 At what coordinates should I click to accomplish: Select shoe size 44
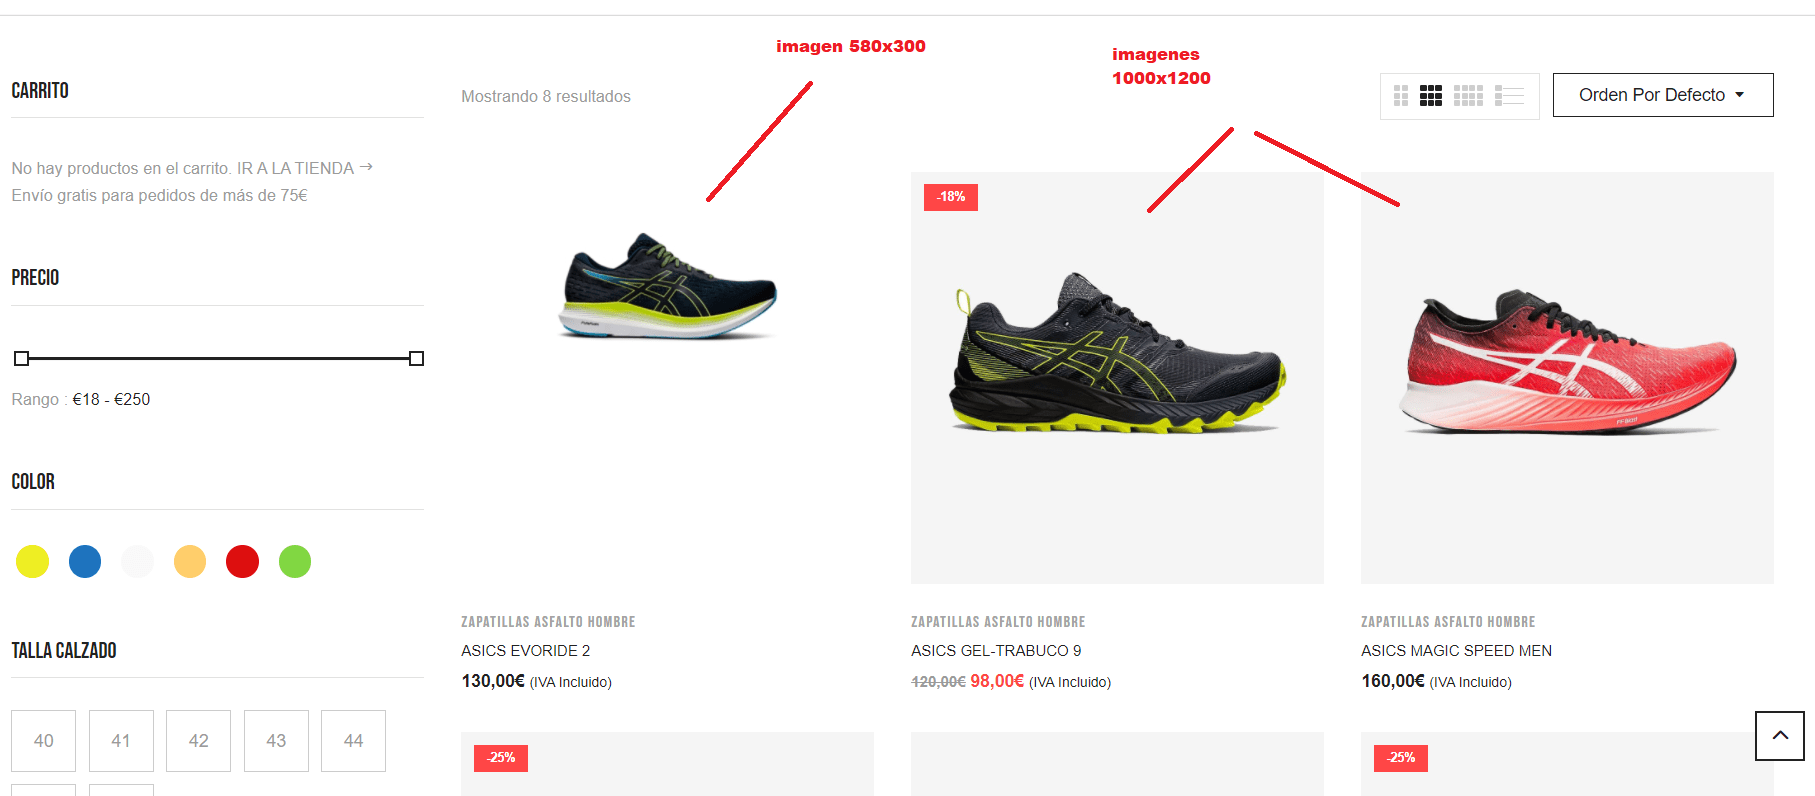click(353, 741)
